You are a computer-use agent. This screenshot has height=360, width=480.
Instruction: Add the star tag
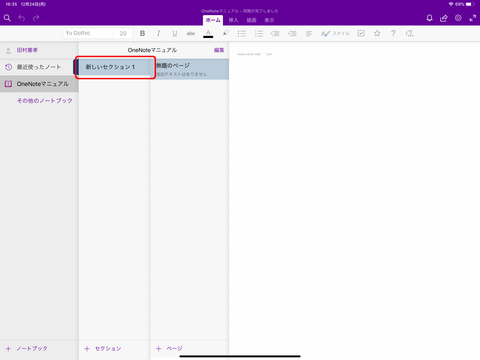pyautogui.click(x=377, y=33)
